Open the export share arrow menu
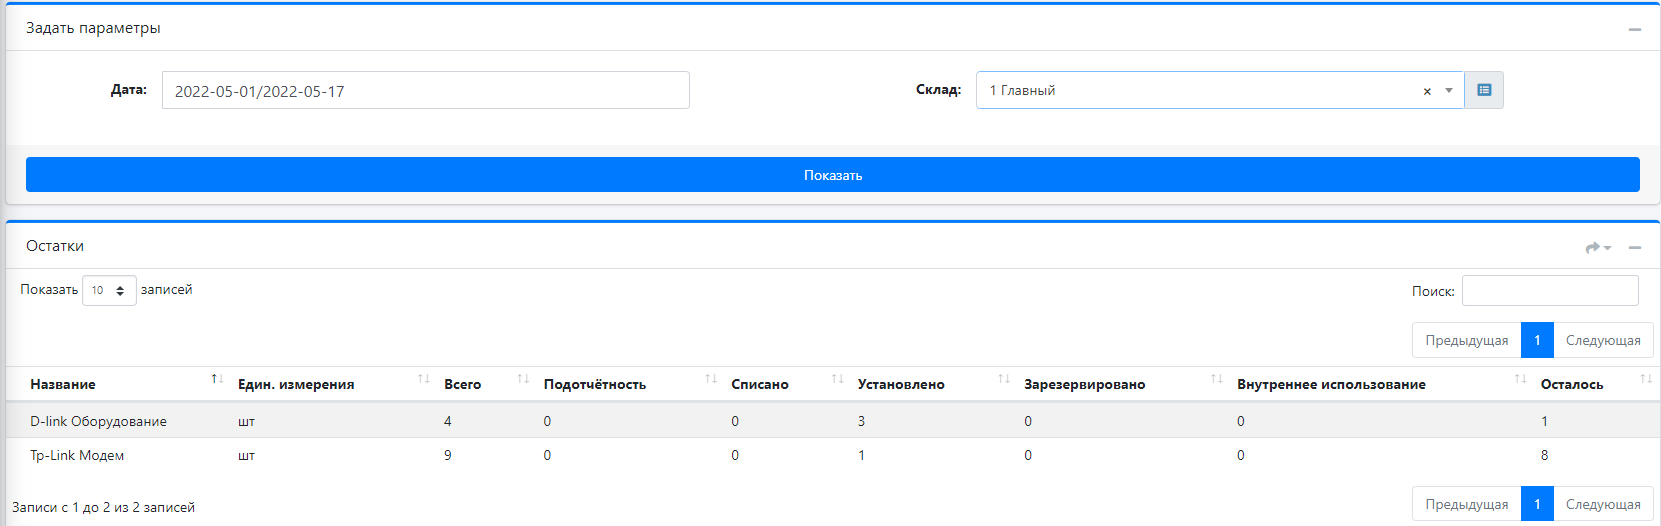1661x526 pixels. point(1597,247)
